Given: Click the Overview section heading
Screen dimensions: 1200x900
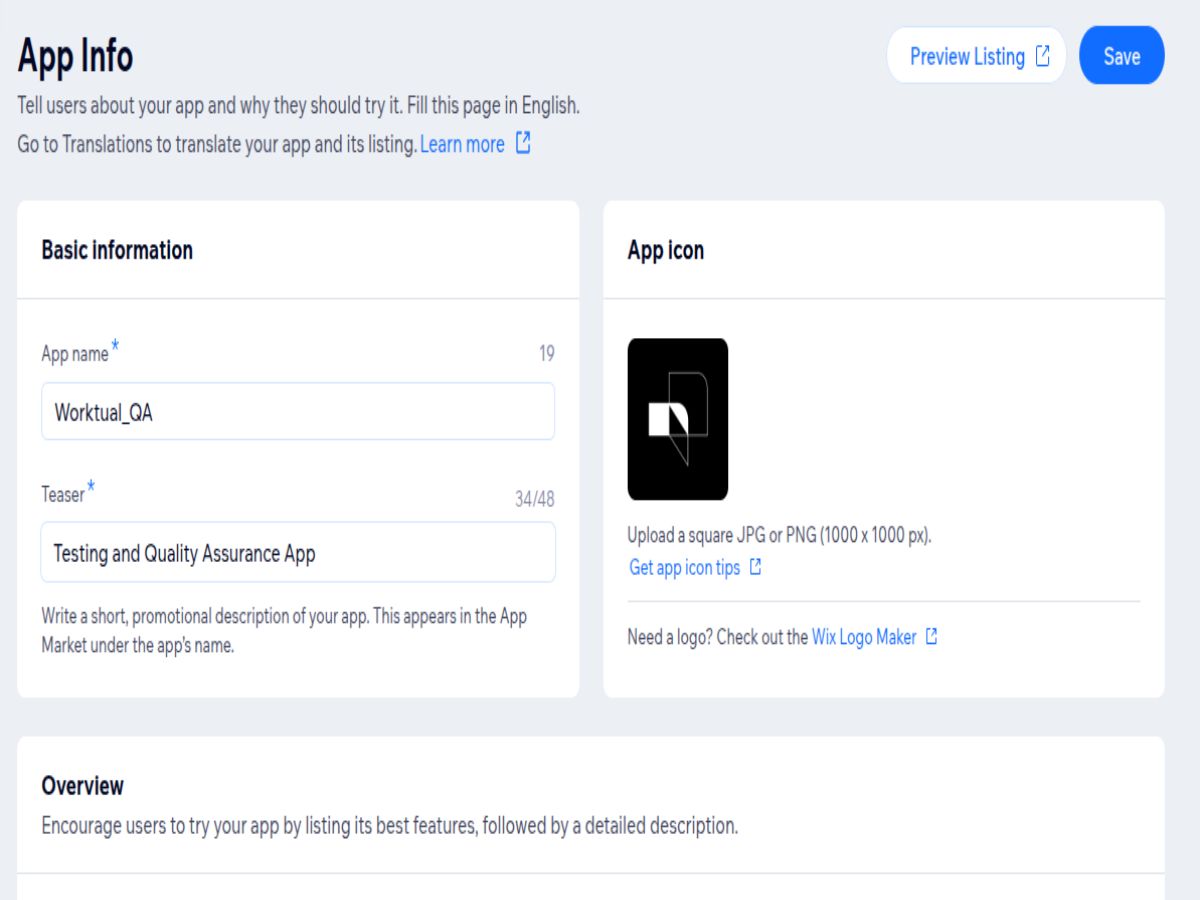Looking at the screenshot, I should click(83, 786).
